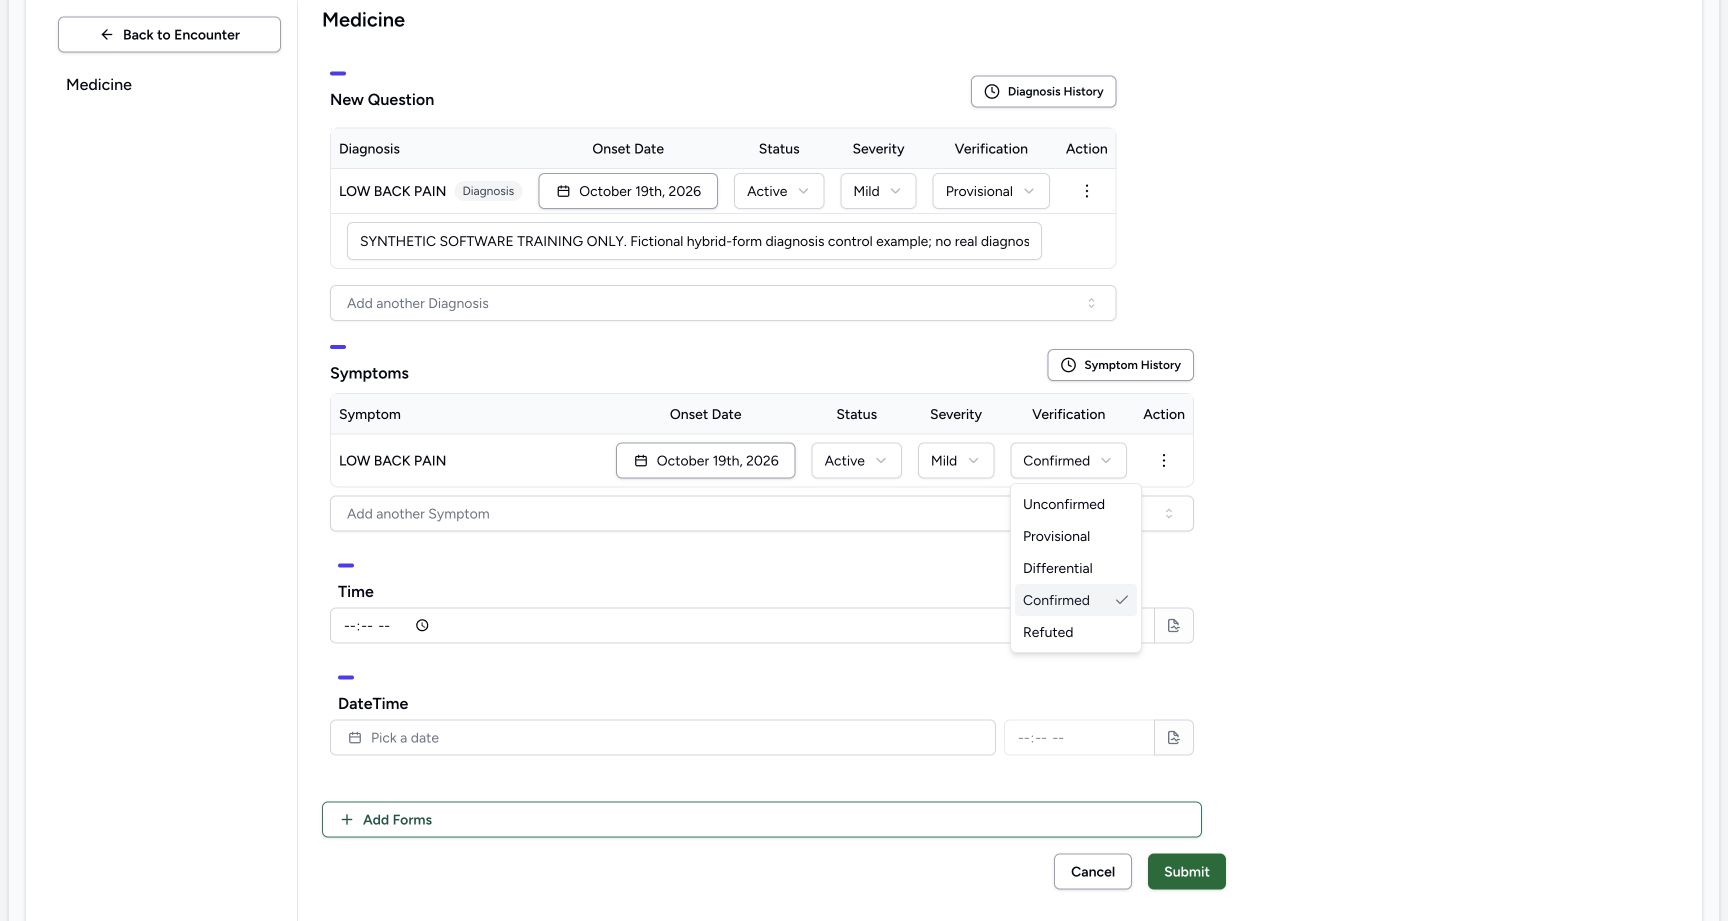Click the diagnosis notes text field

click(x=694, y=242)
